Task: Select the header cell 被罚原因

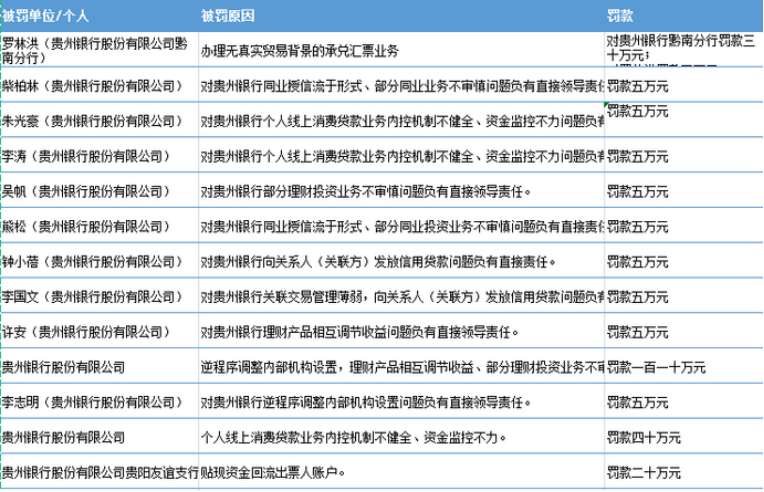Action: [401, 16]
